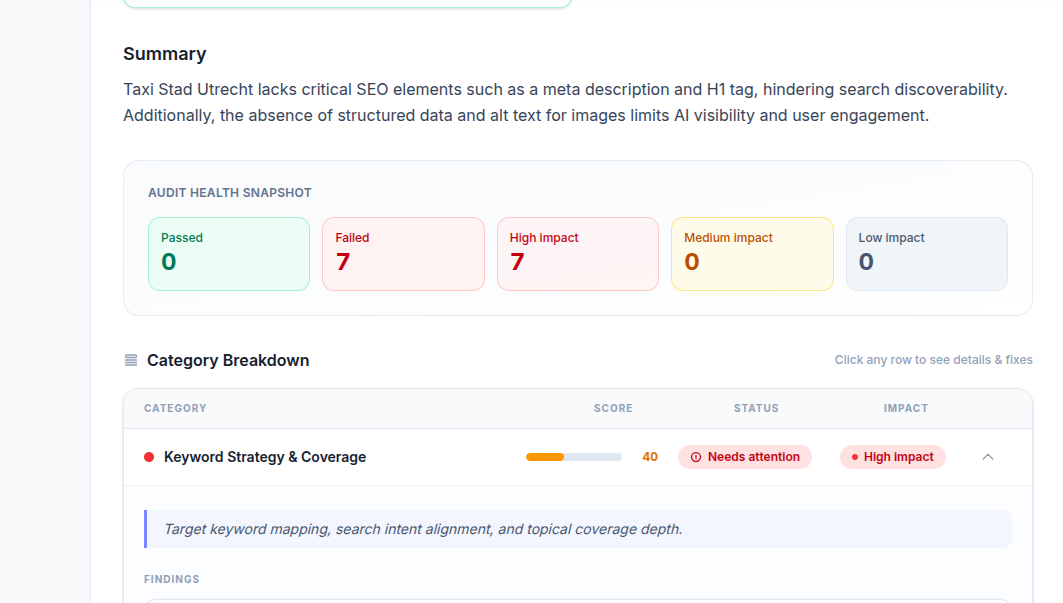
Task: Select the Low impact snapshot card
Action: click(x=927, y=254)
